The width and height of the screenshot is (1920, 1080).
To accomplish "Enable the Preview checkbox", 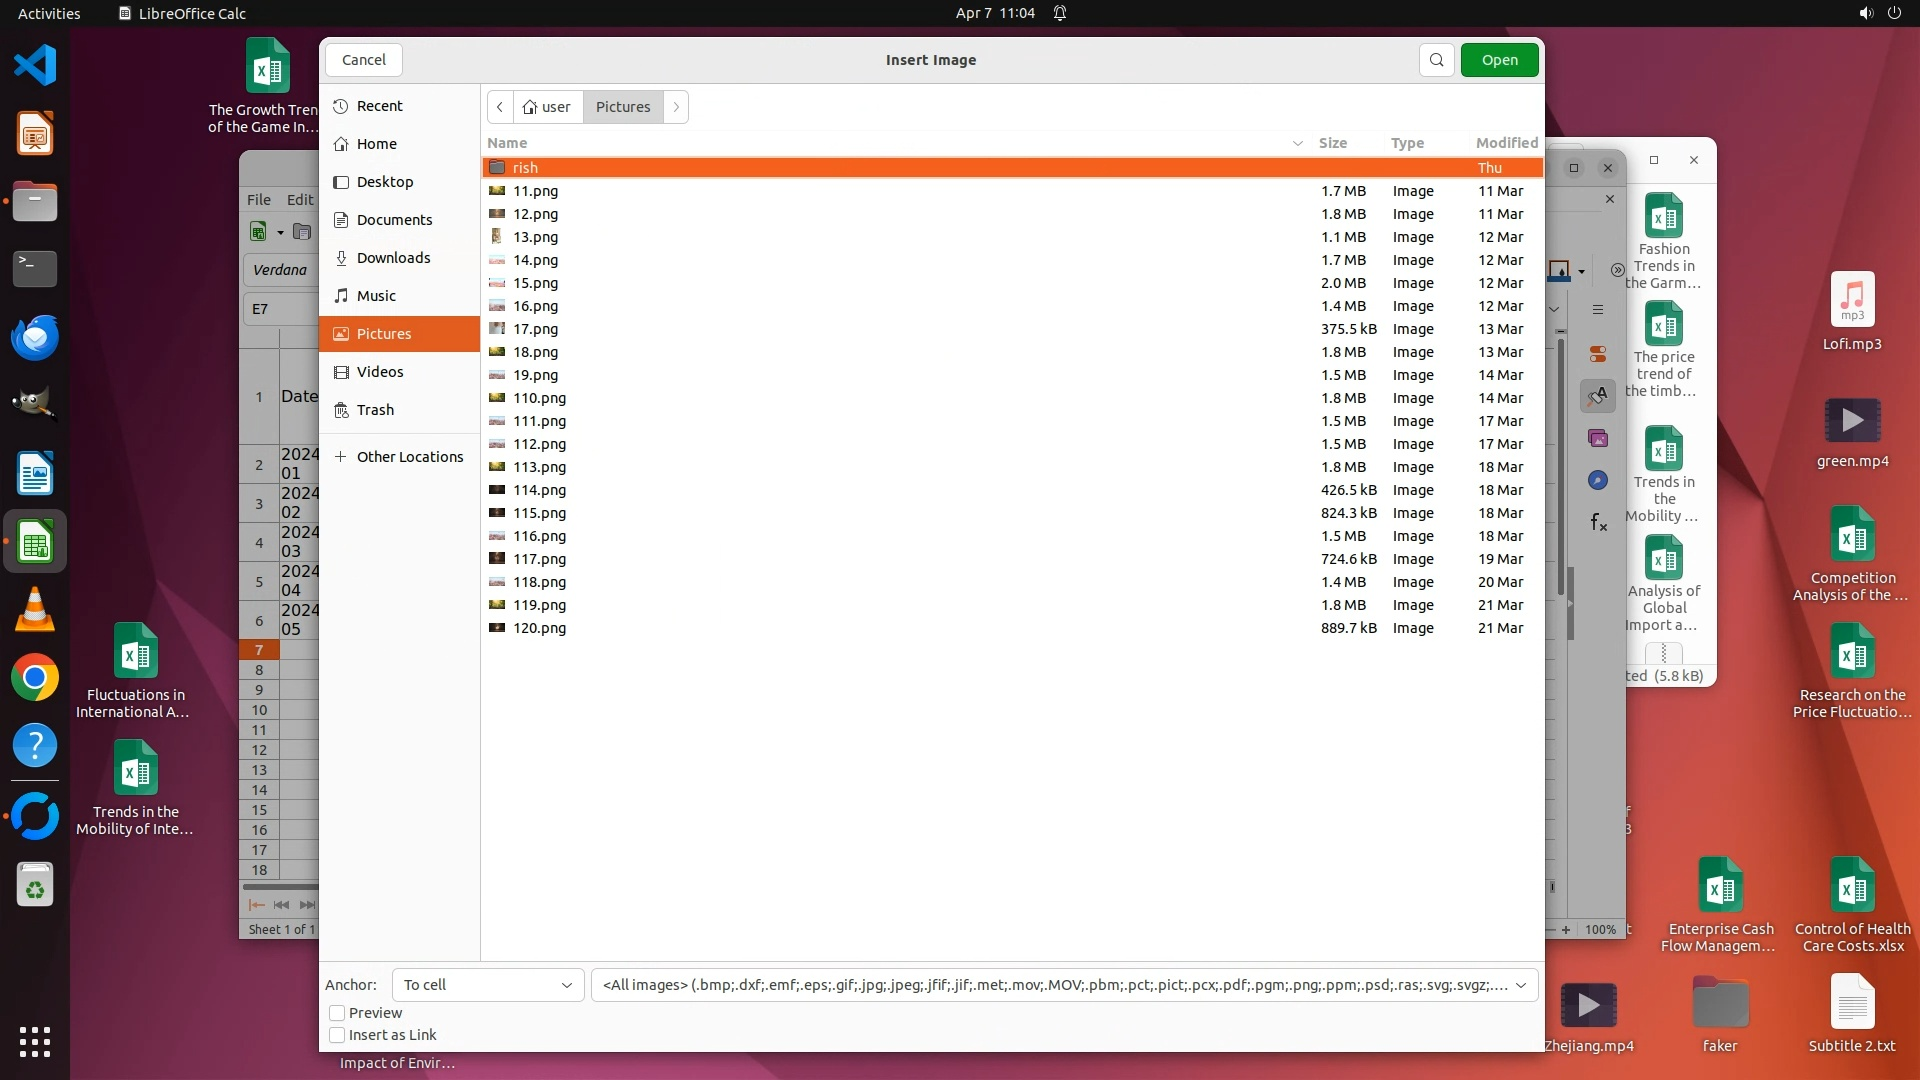I will (337, 1013).
